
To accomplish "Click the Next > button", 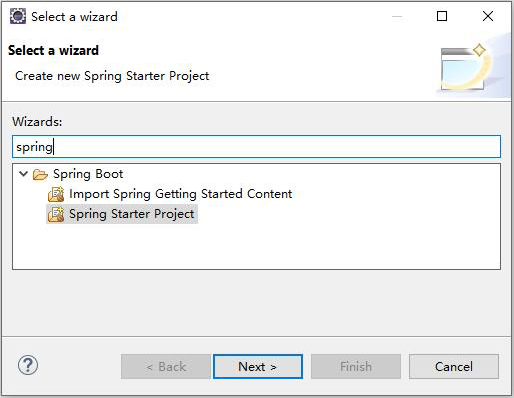I will point(258,367).
